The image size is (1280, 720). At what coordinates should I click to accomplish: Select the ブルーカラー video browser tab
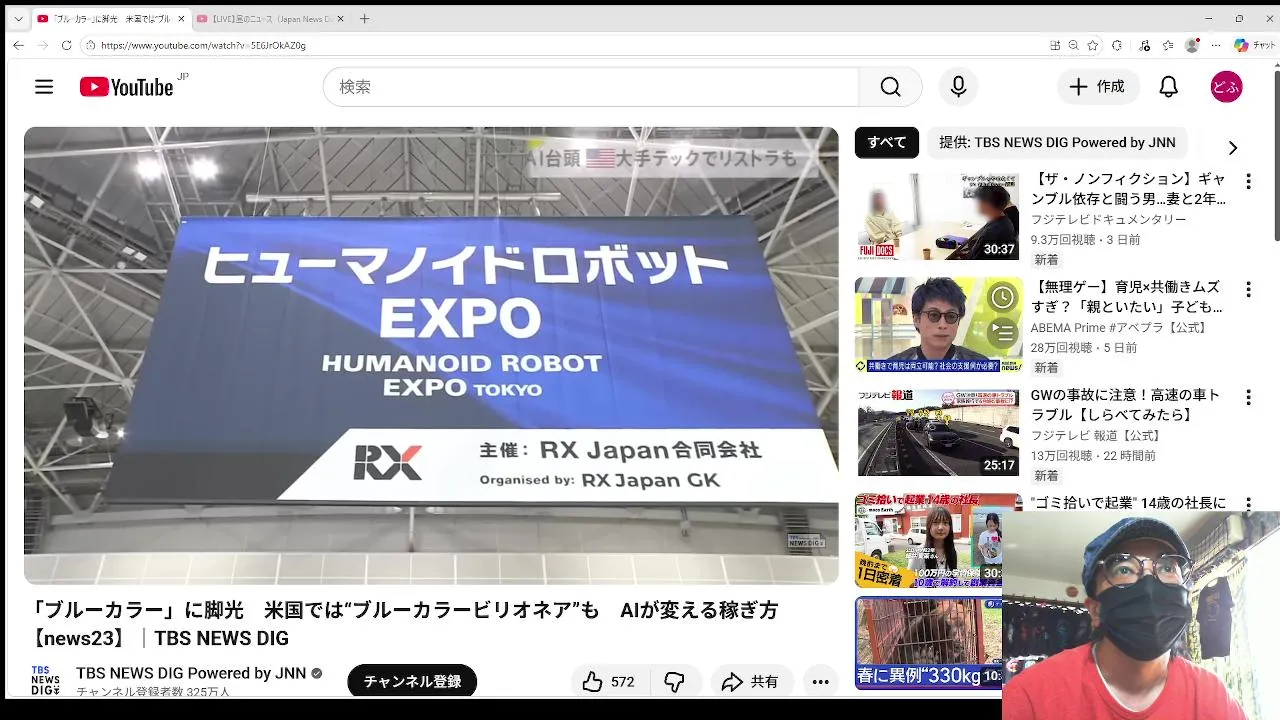[x=110, y=19]
